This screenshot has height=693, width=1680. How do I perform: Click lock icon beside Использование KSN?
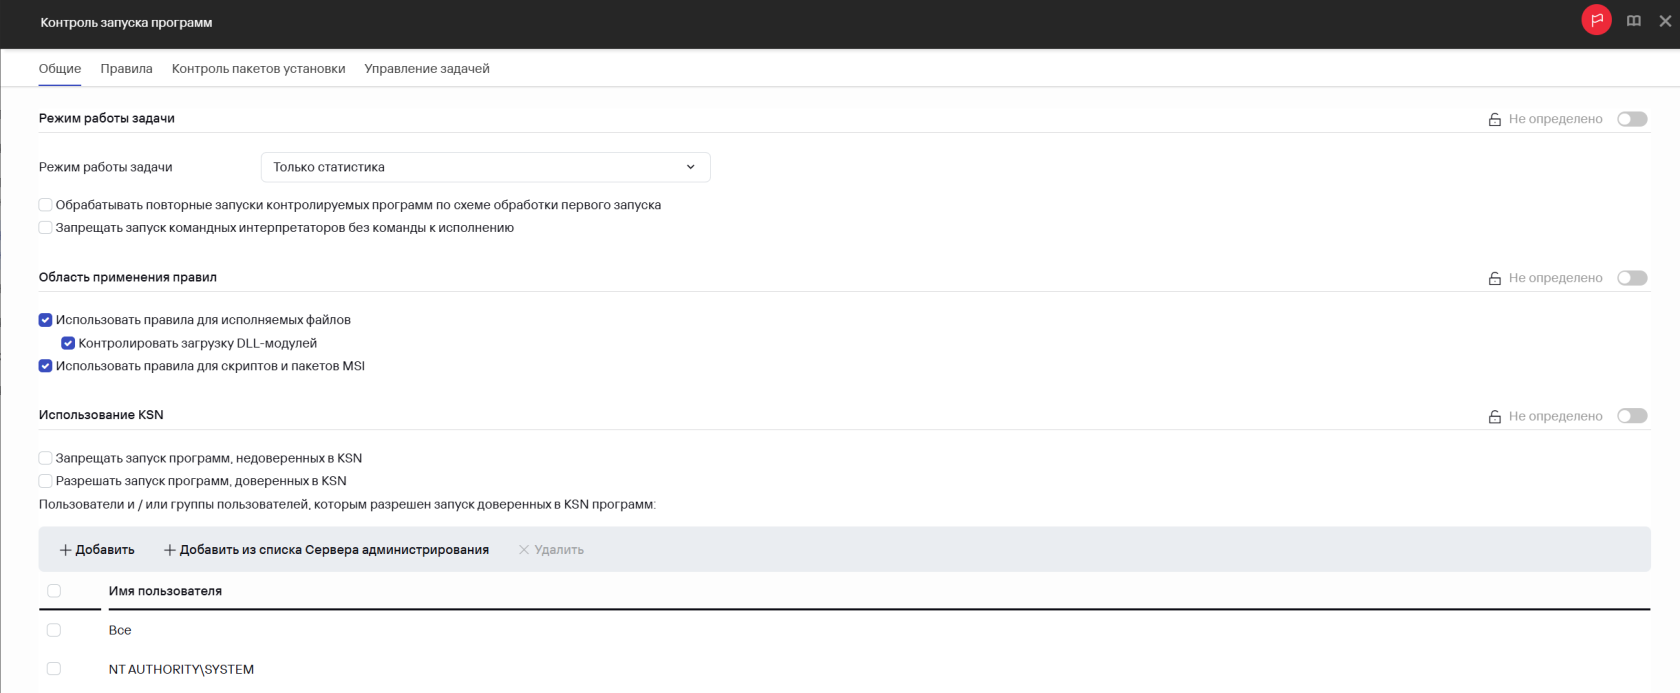(1495, 416)
